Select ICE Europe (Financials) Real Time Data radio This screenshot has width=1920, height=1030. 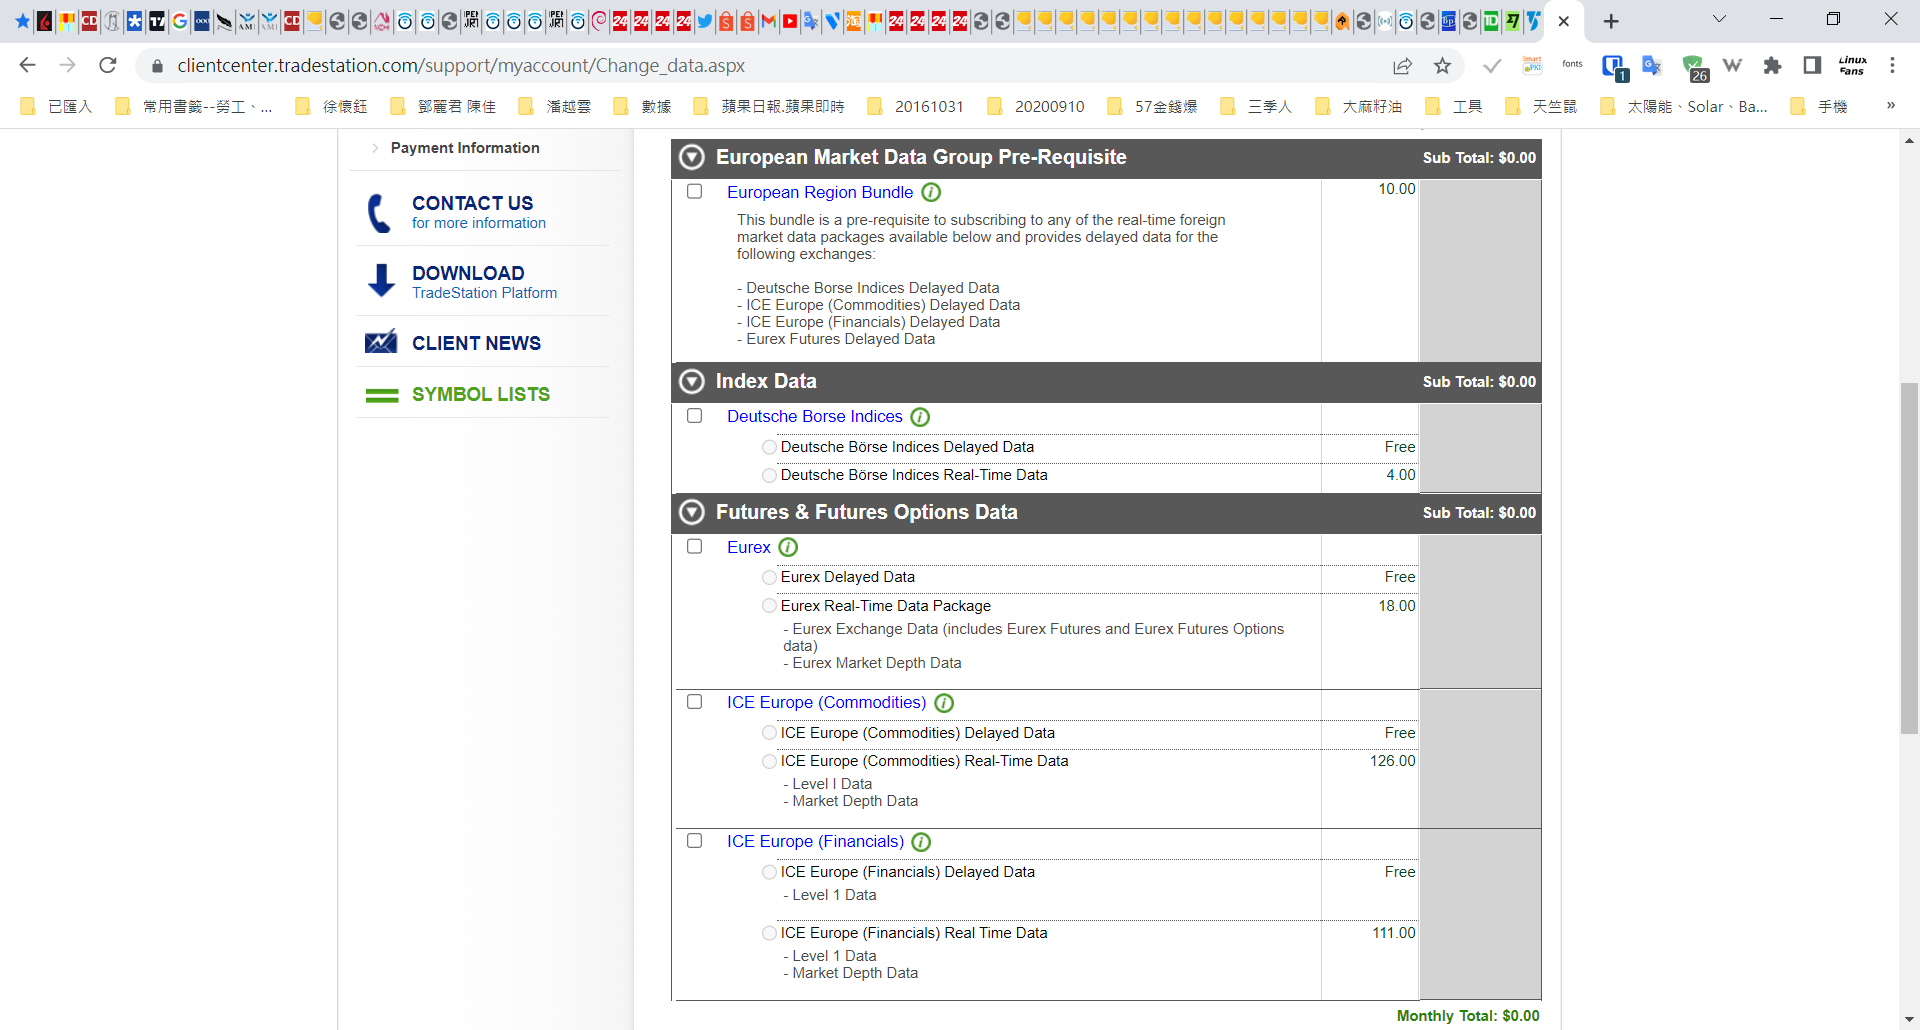pyautogui.click(x=769, y=933)
